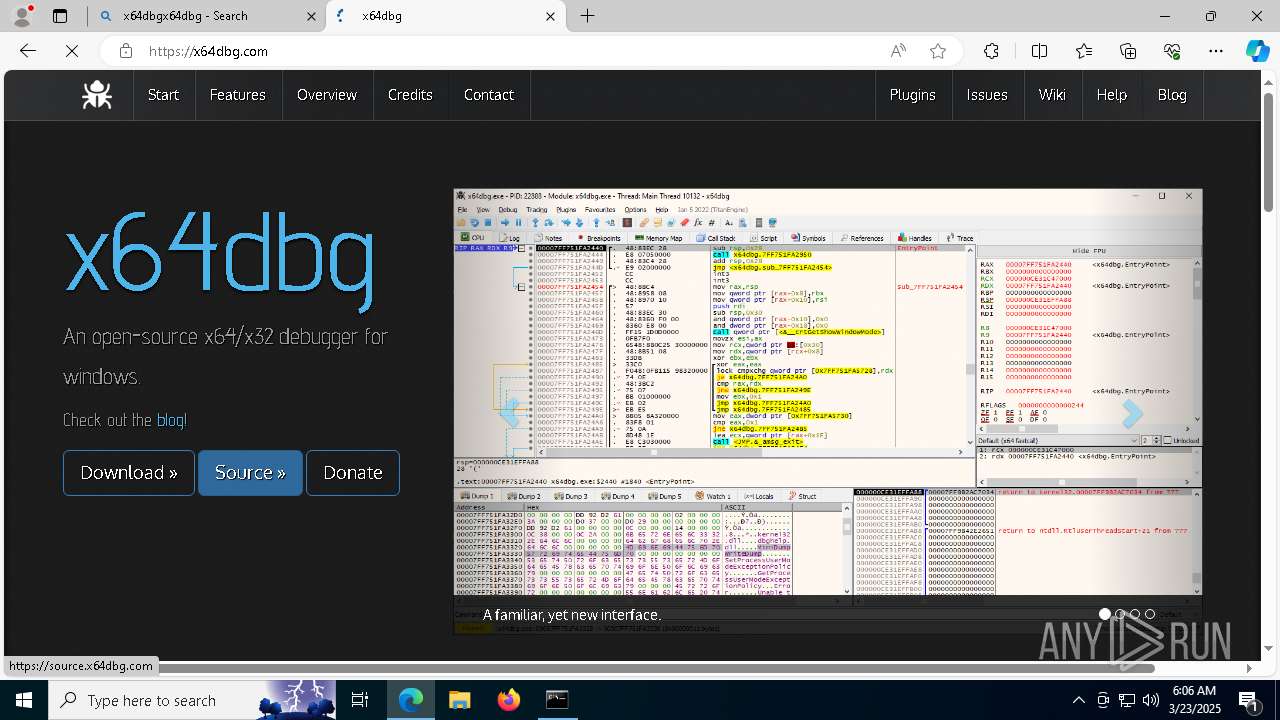Open the notification center icon
The image size is (1280, 720).
tap(1250, 700)
